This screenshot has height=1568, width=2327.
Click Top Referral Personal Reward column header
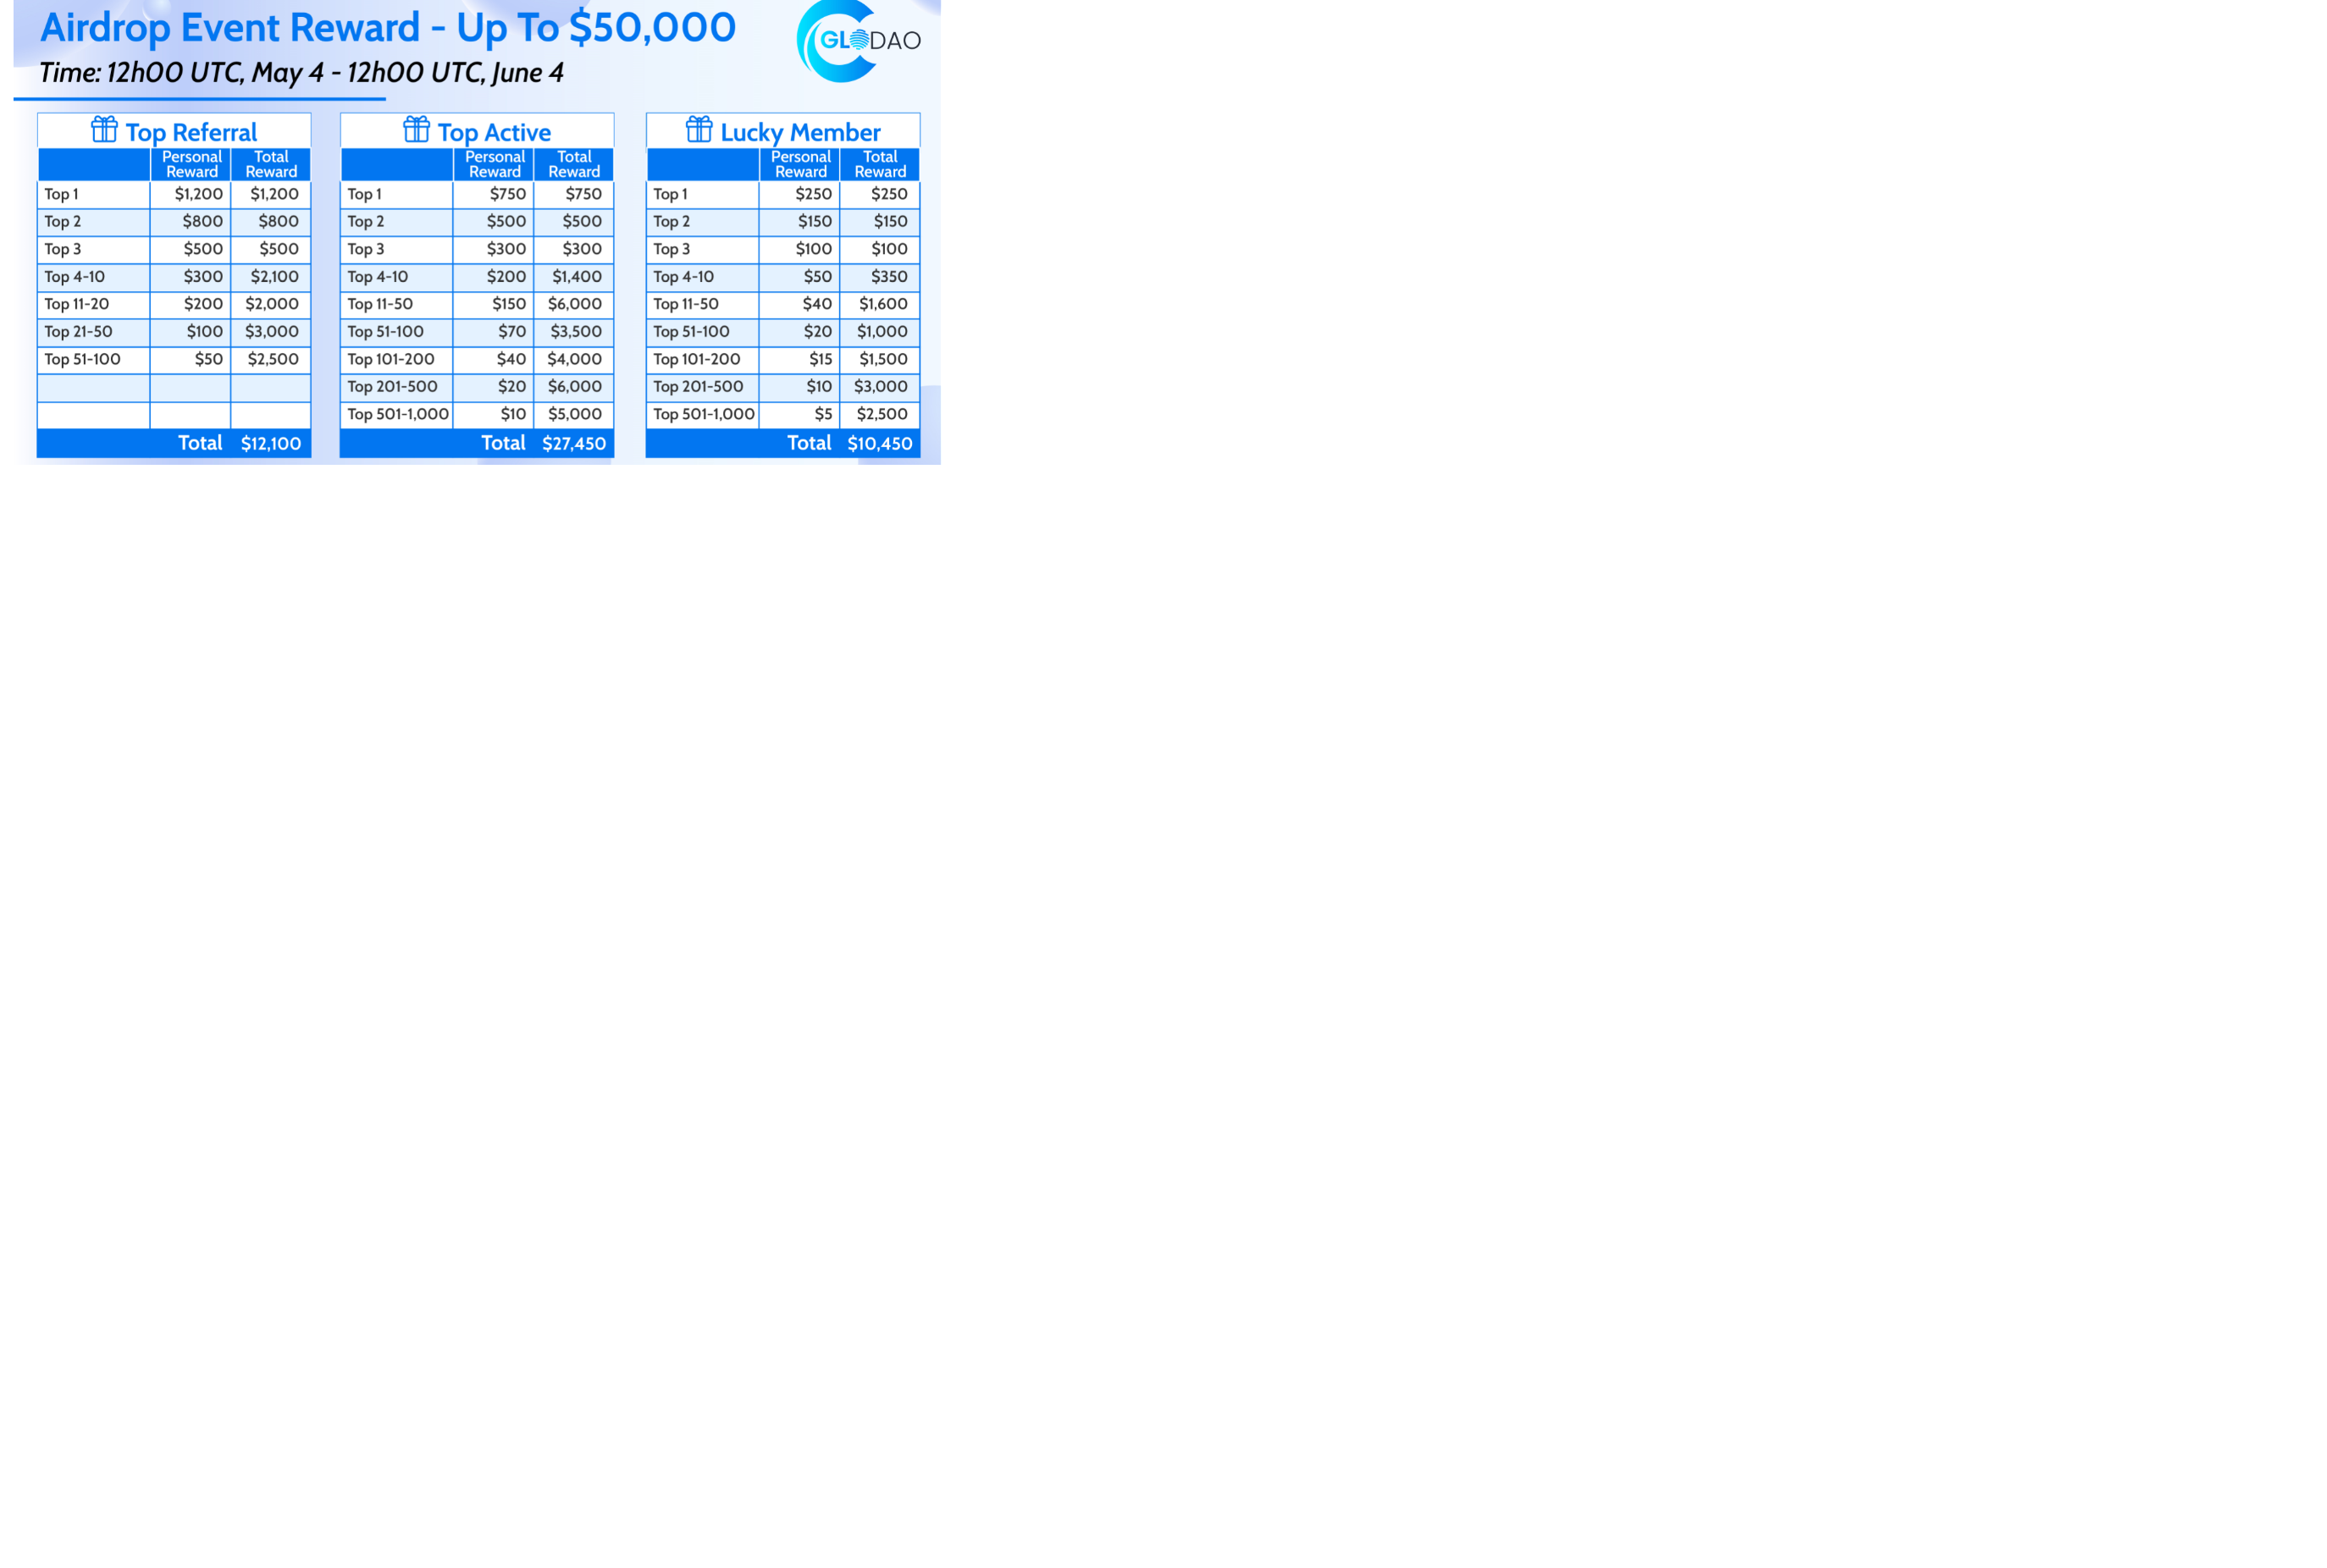[x=191, y=164]
